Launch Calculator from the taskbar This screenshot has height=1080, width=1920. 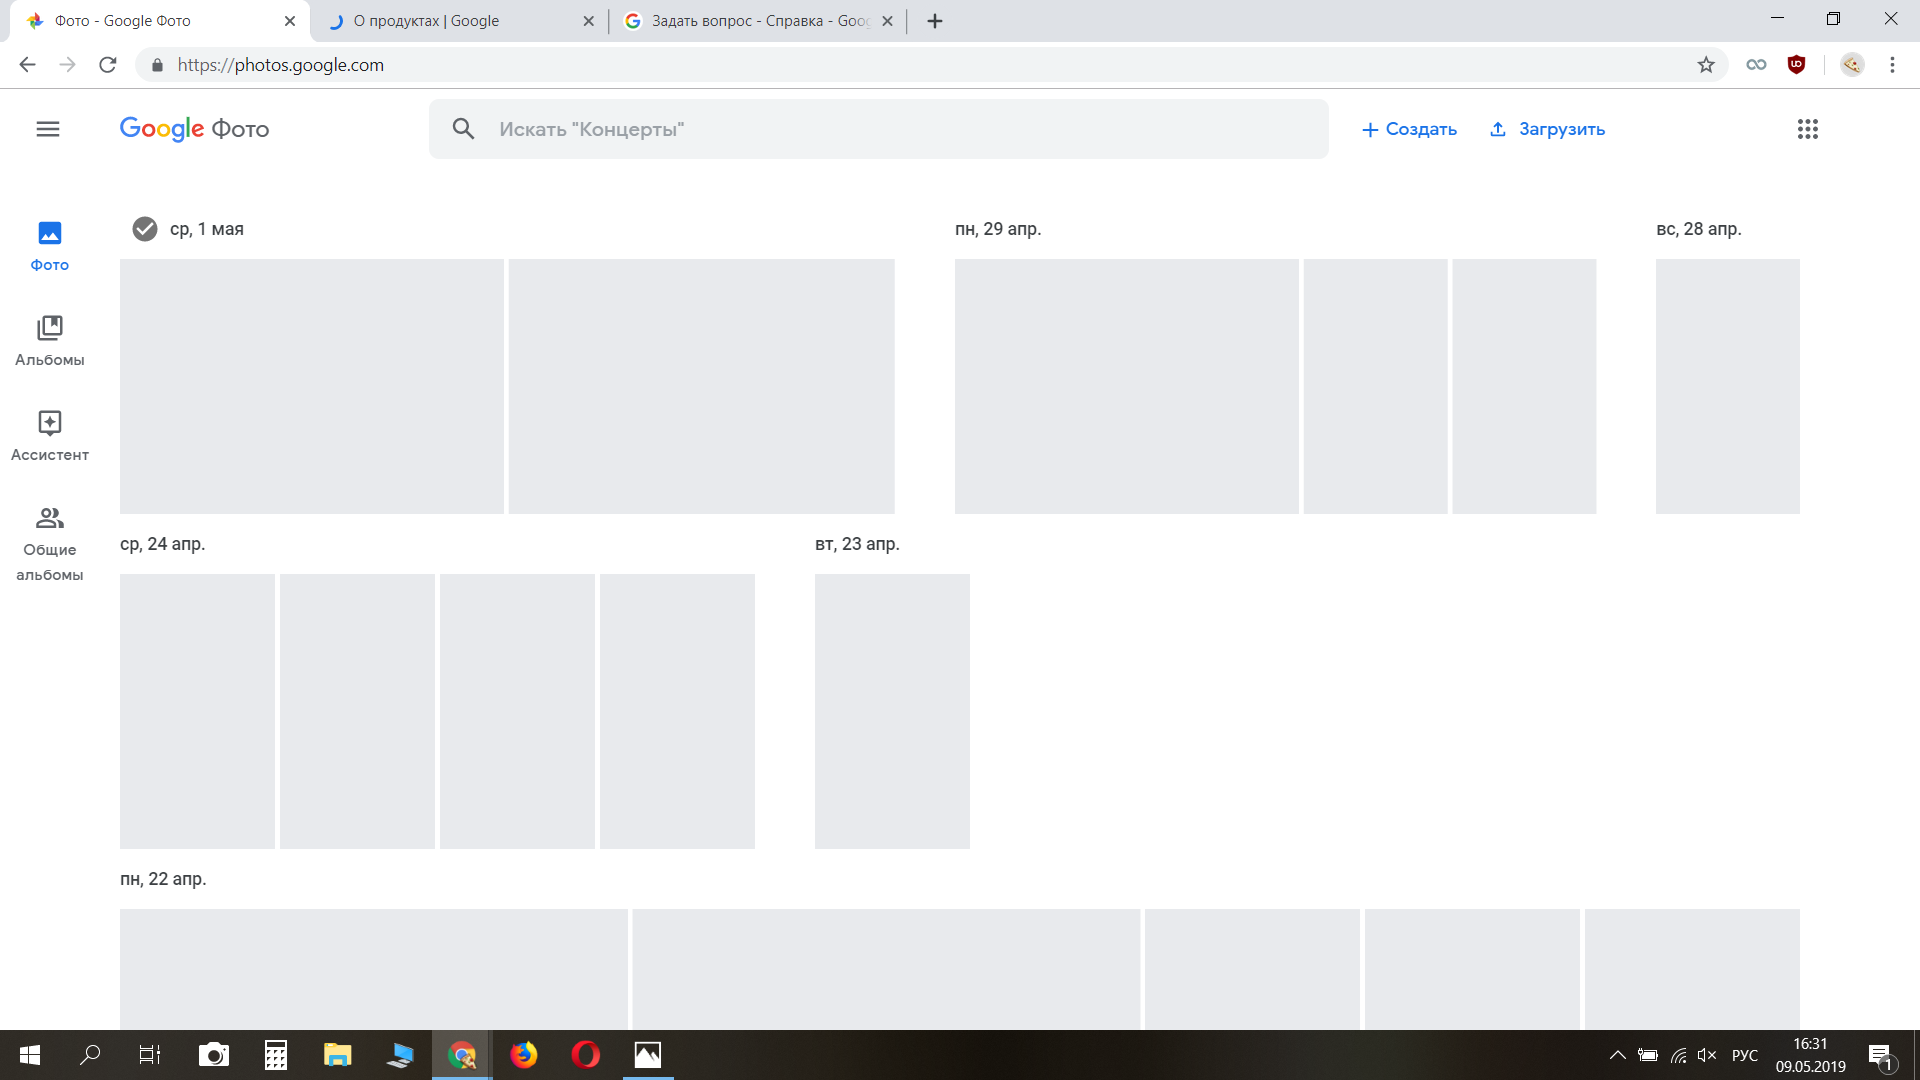pos(276,1055)
